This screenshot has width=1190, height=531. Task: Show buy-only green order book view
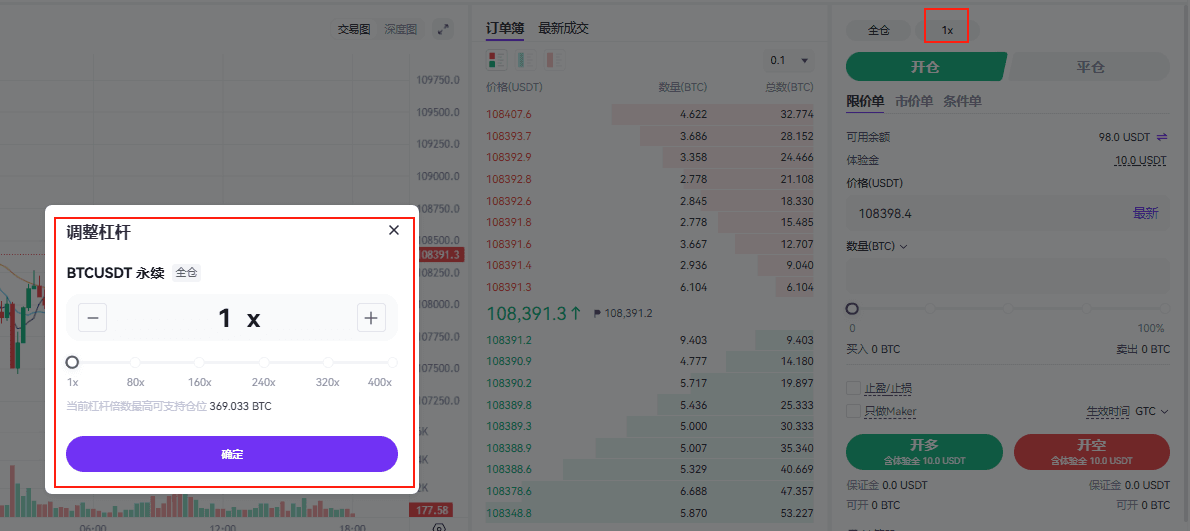pos(525,60)
